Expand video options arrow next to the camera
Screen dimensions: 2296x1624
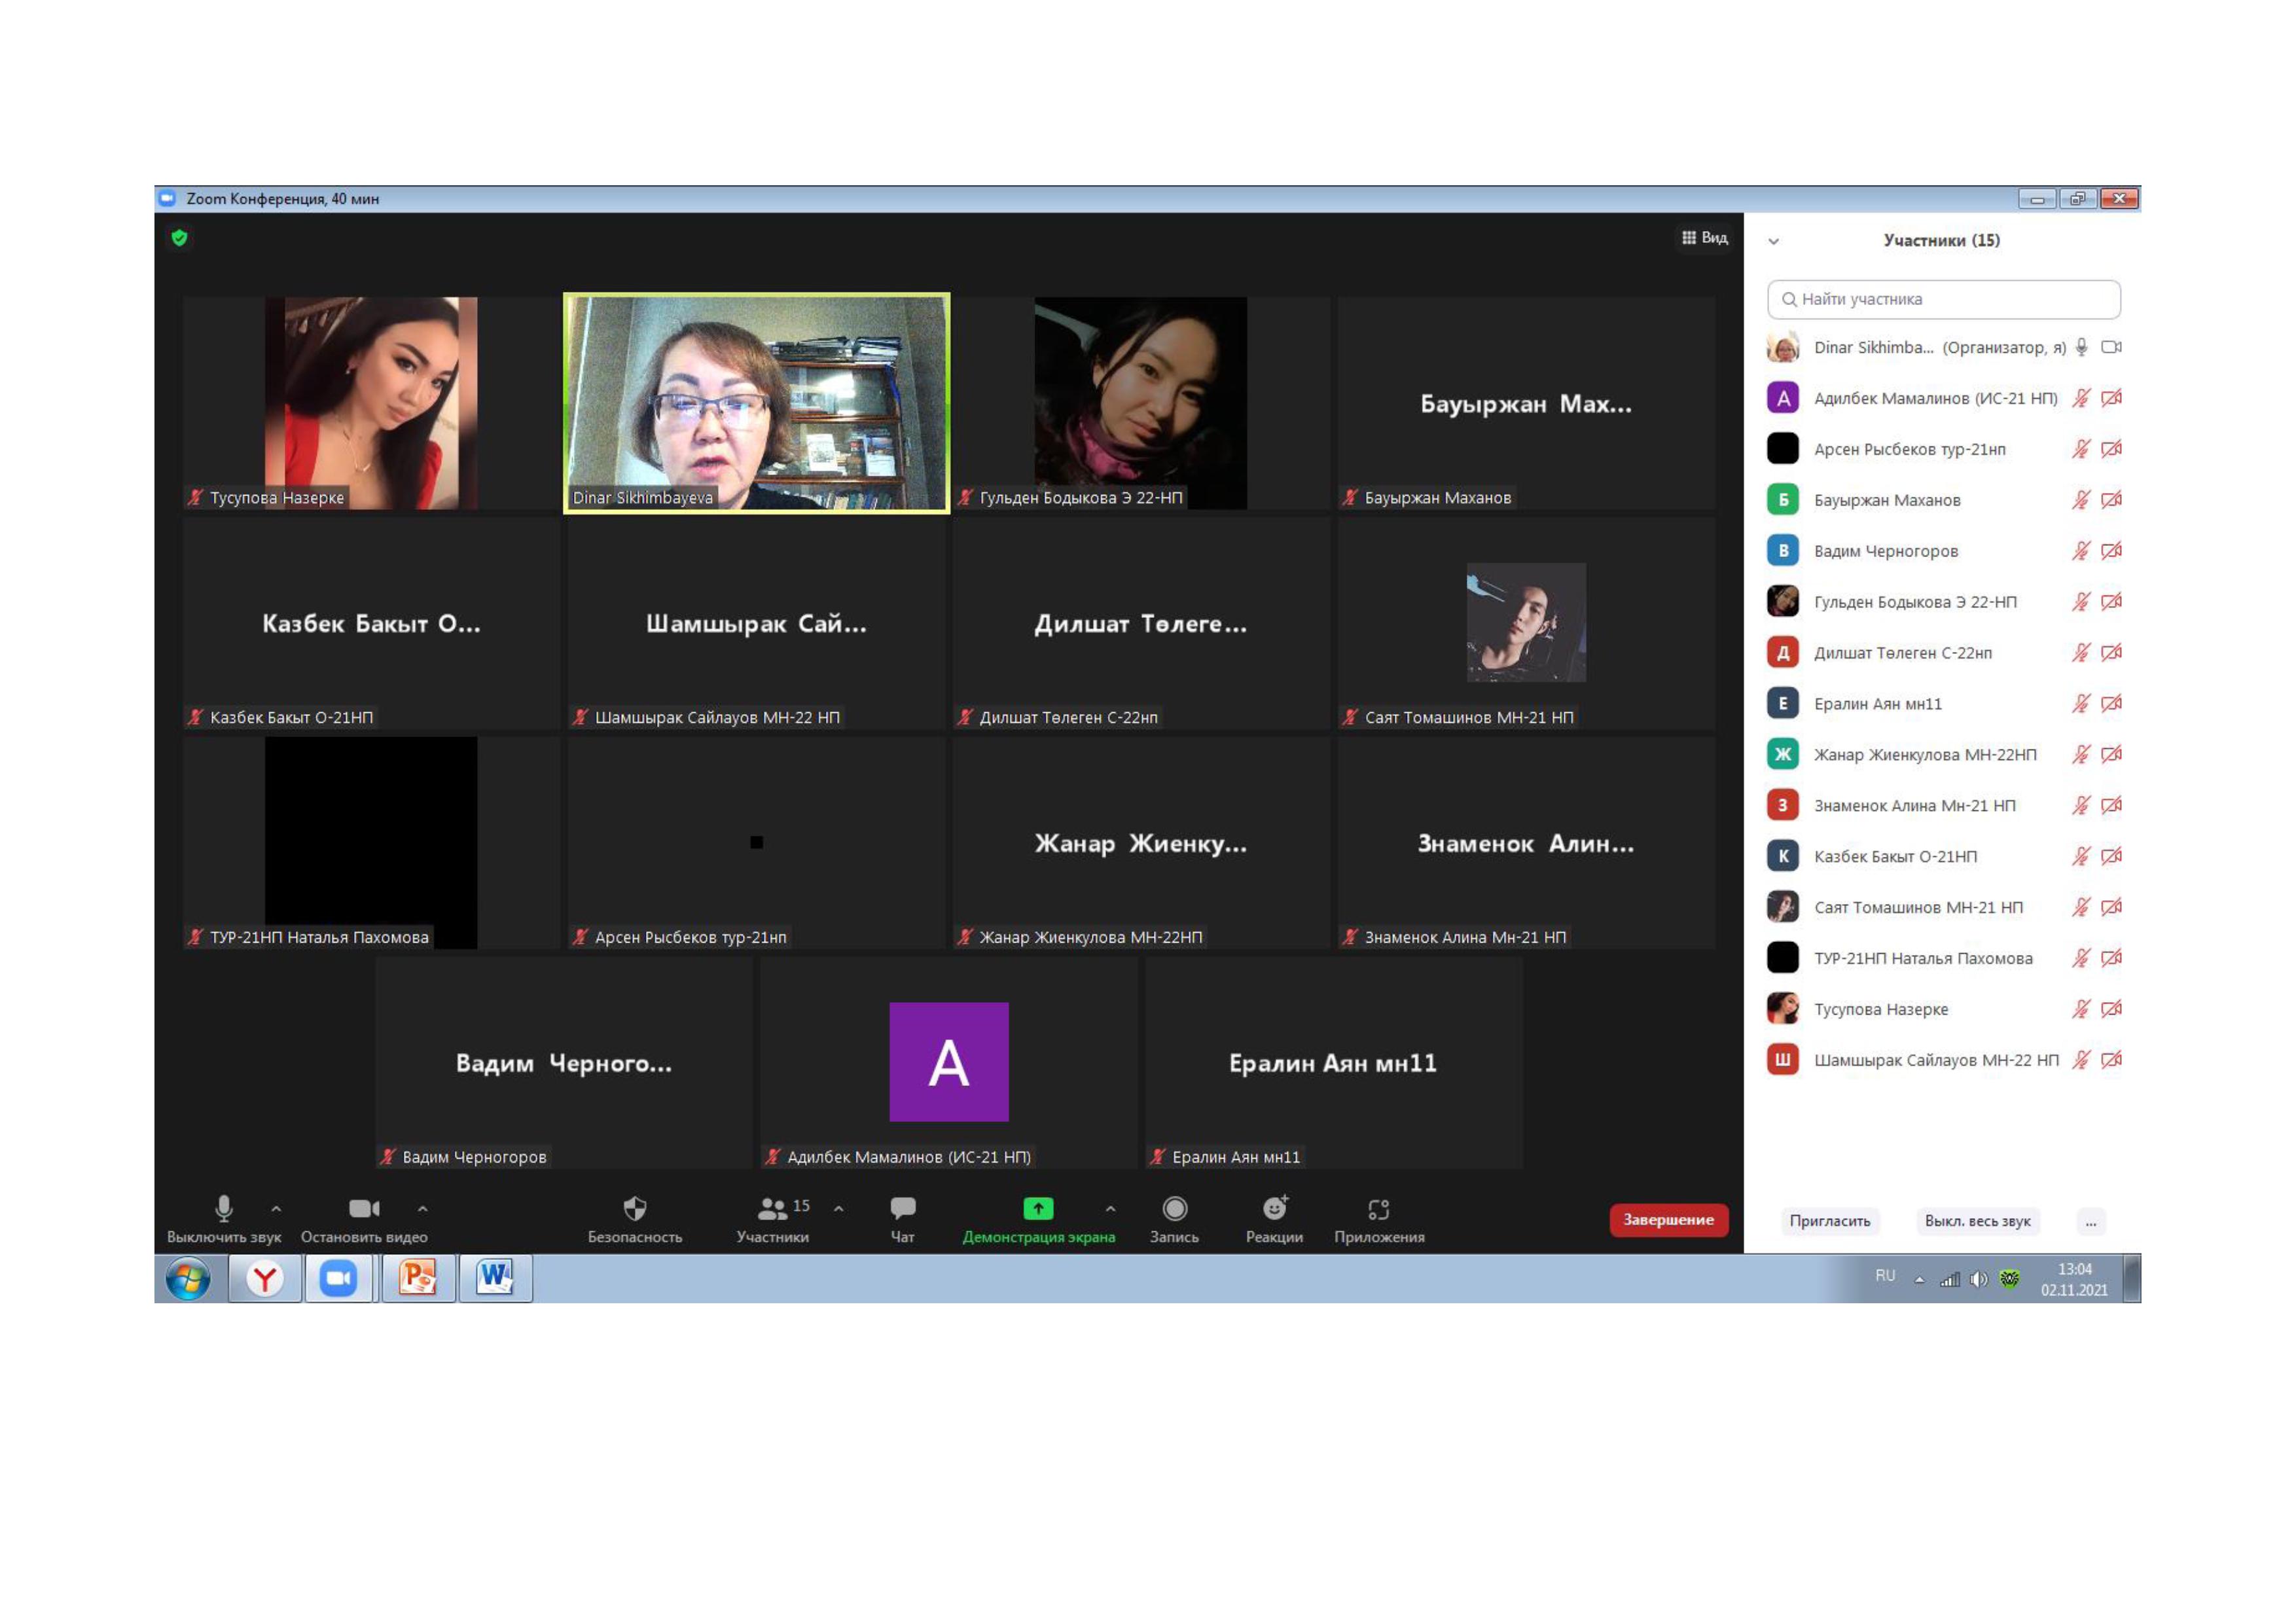coord(423,1209)
